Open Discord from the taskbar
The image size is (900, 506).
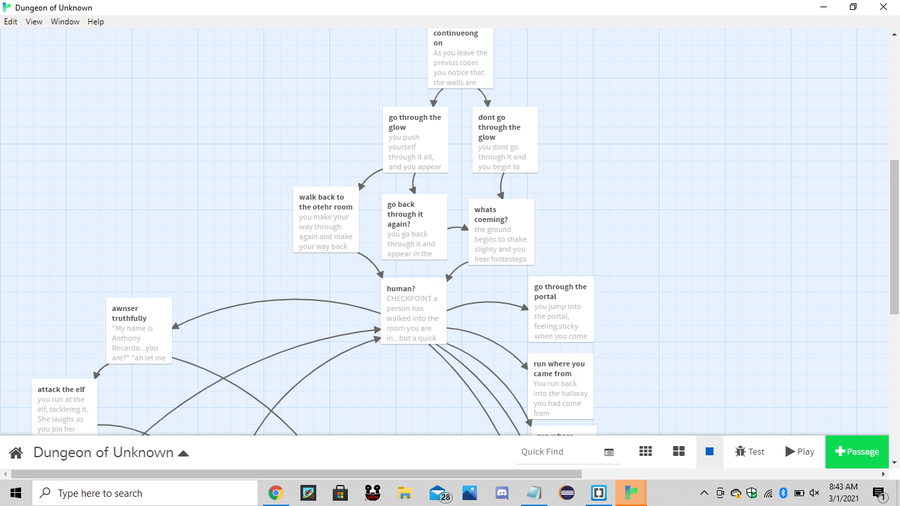(x=502, y=493)
